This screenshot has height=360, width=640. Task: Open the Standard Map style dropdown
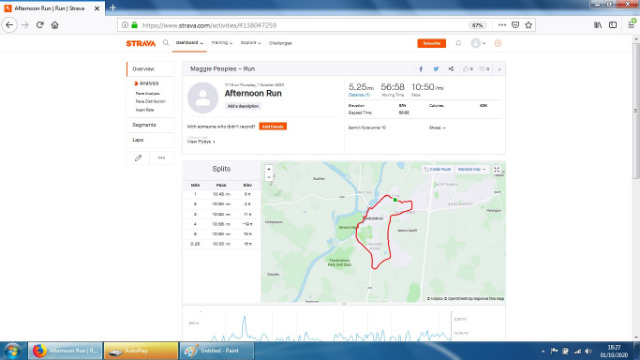pyautogui.click(x=471, y=169)
